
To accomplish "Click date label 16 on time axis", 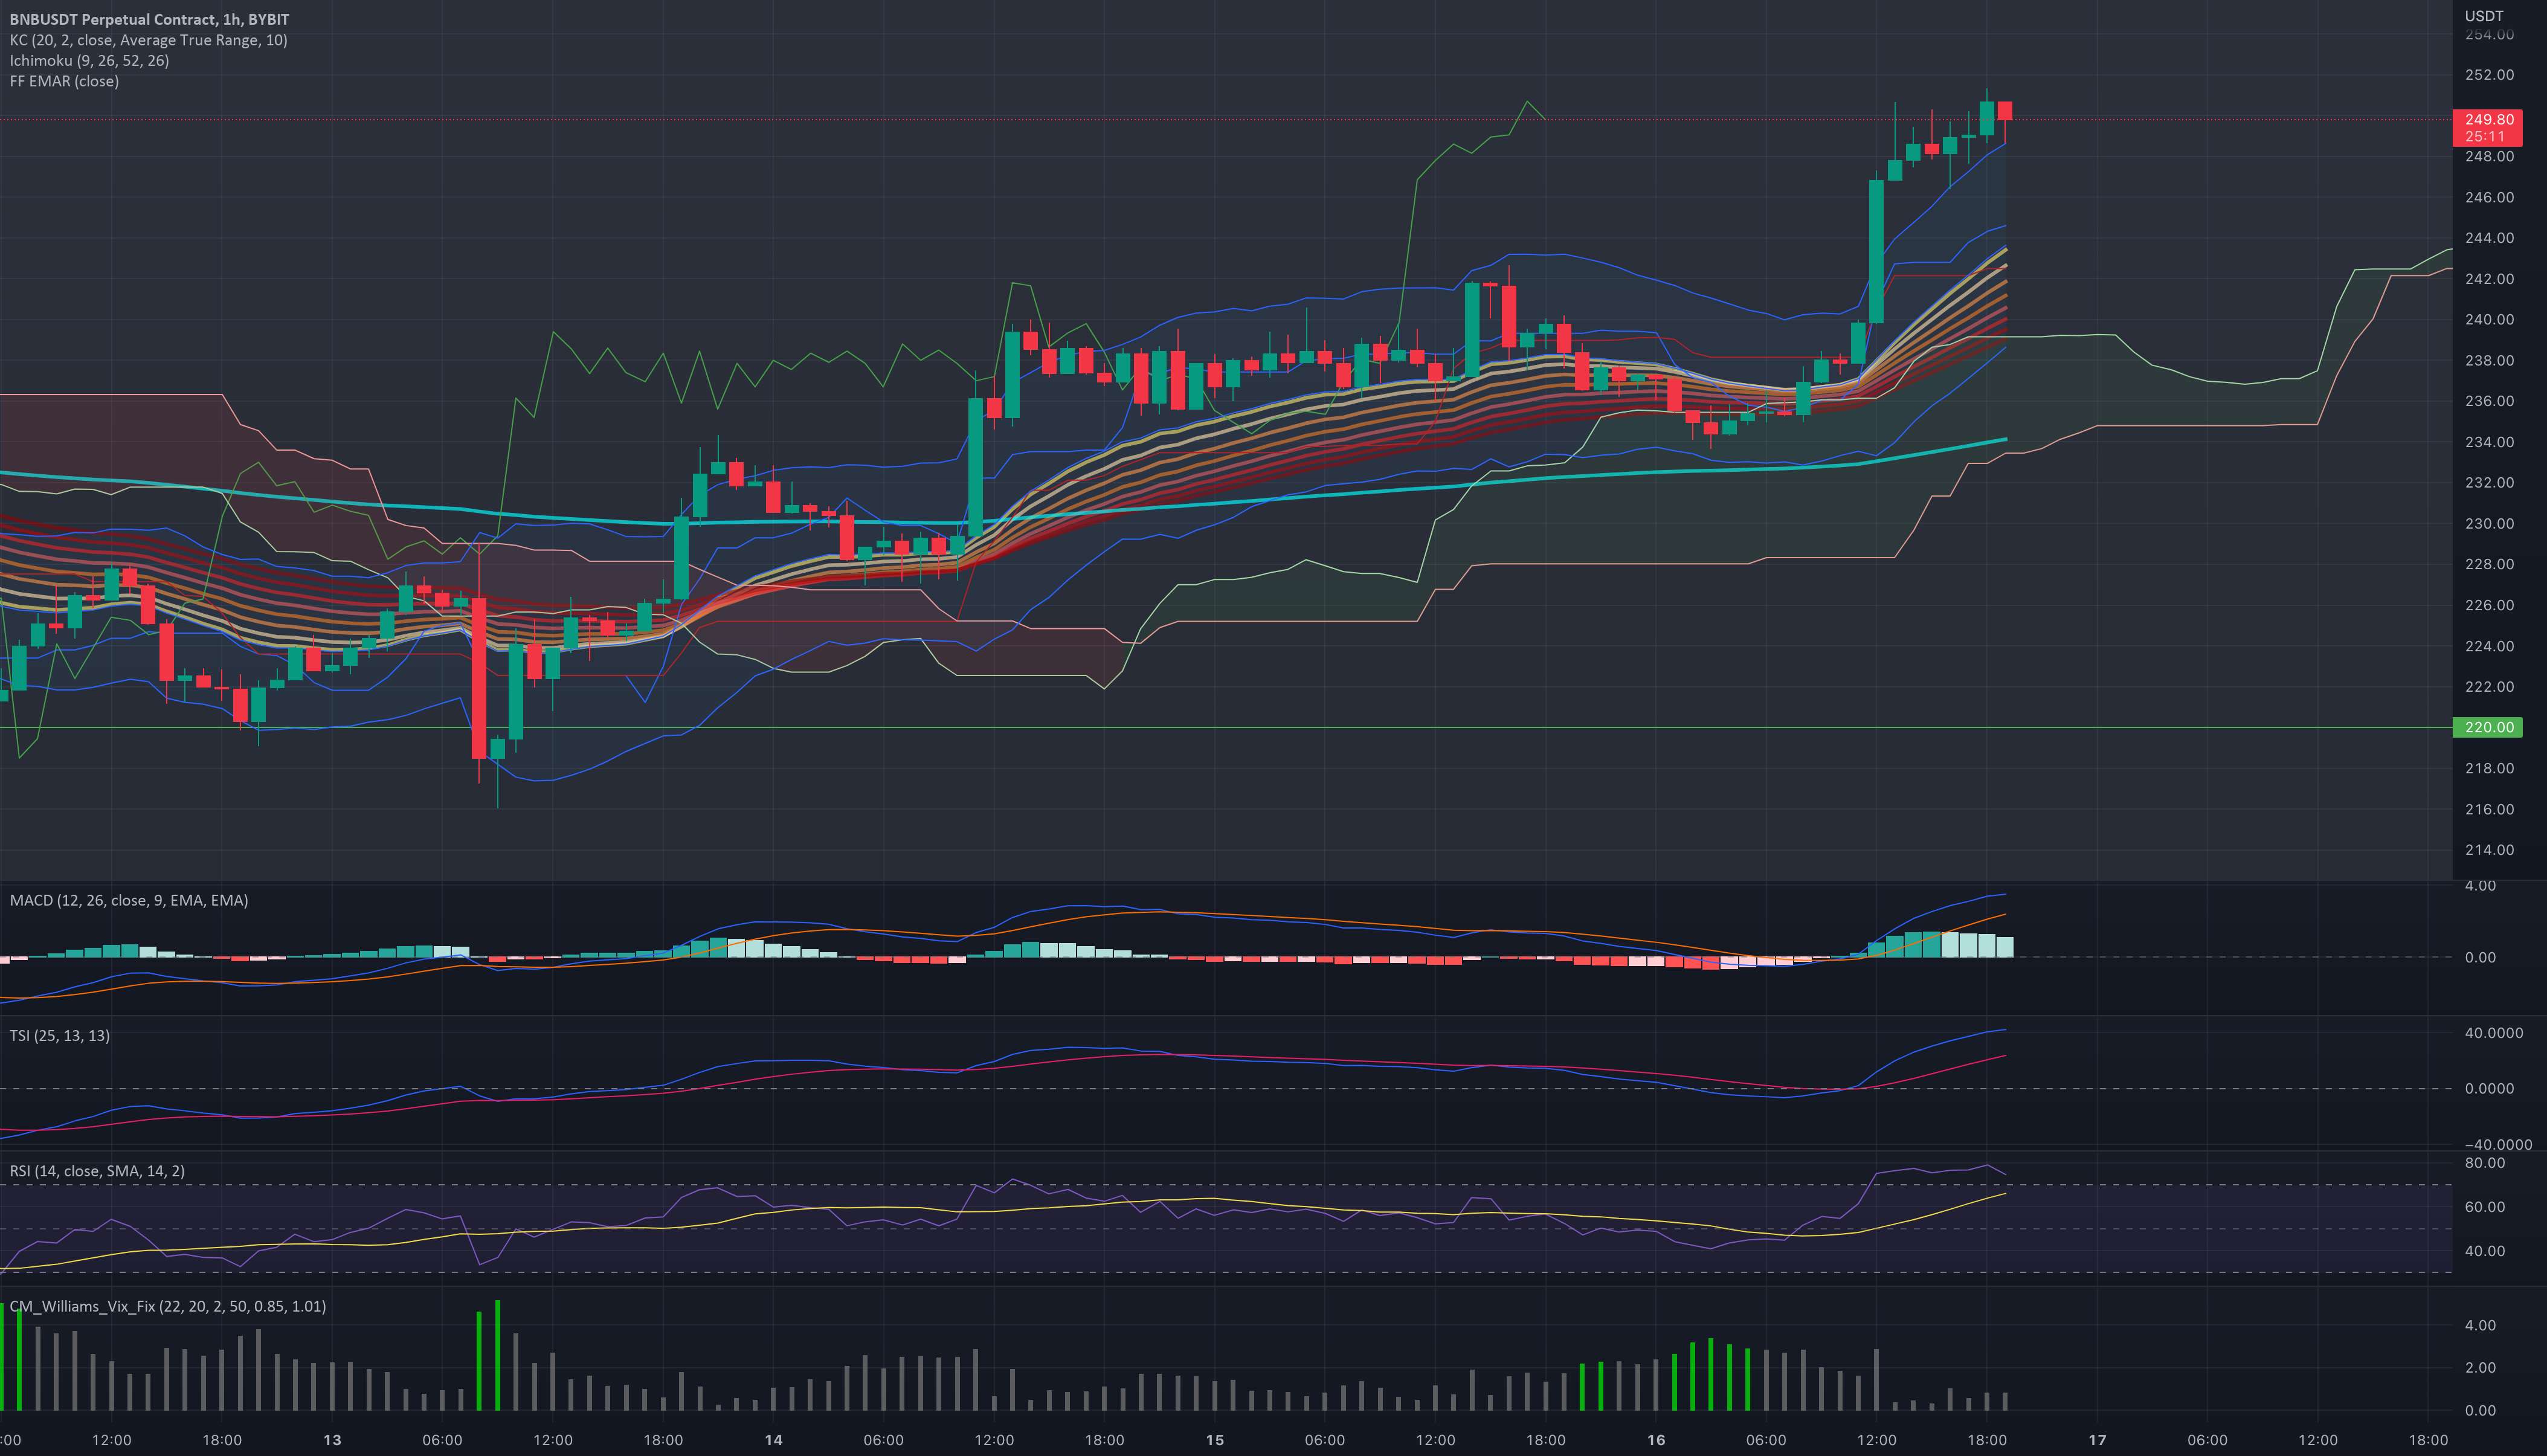I will 1656,1440.
